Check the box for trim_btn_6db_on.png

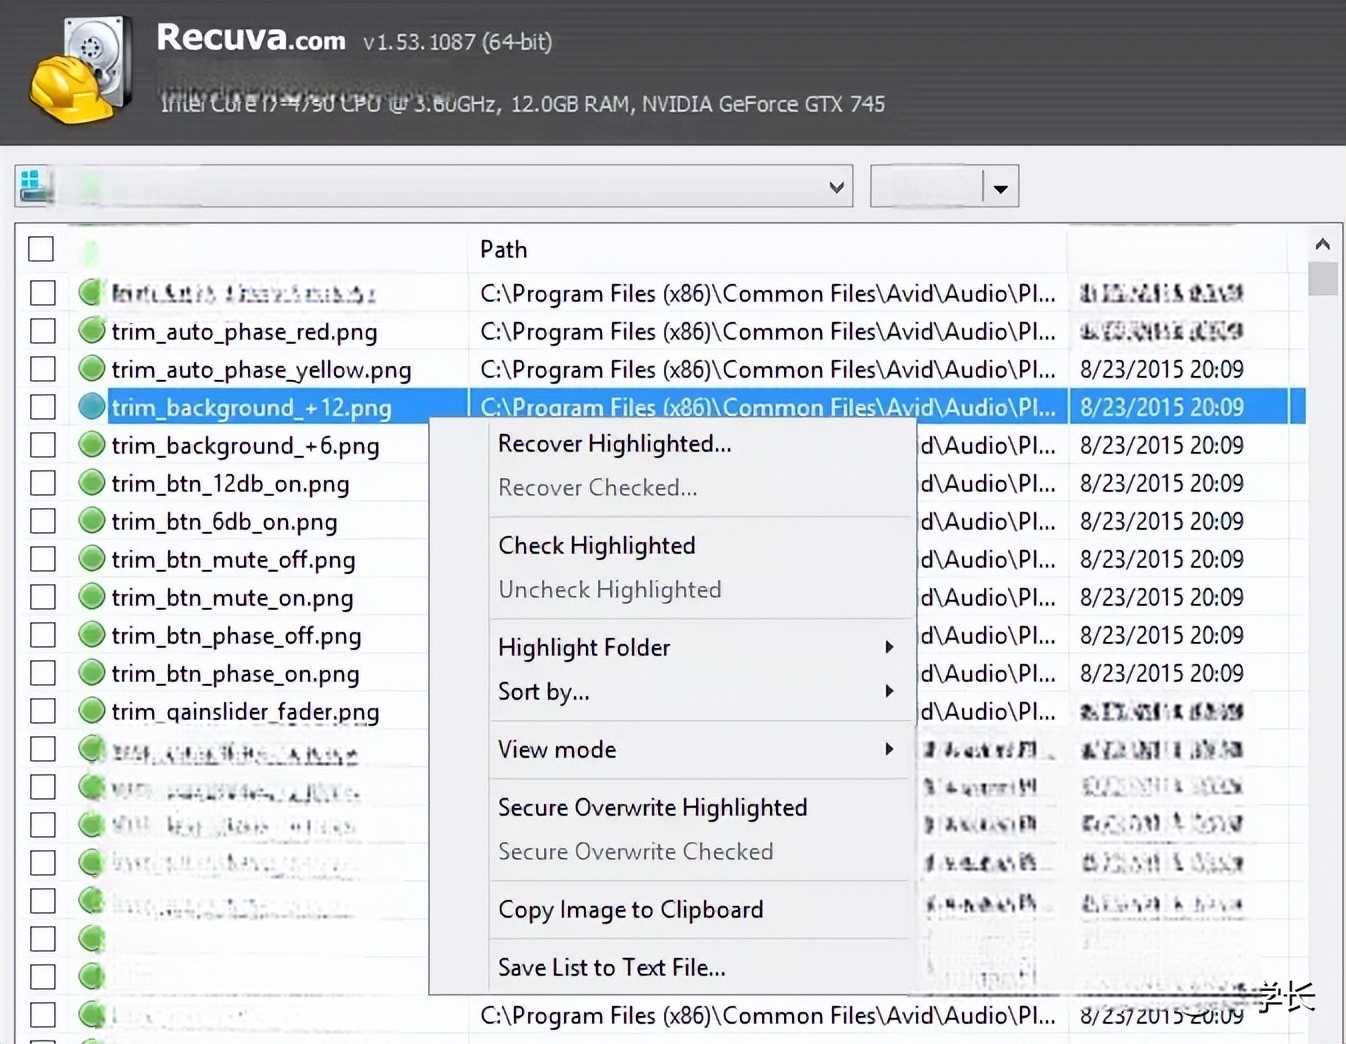43,520
